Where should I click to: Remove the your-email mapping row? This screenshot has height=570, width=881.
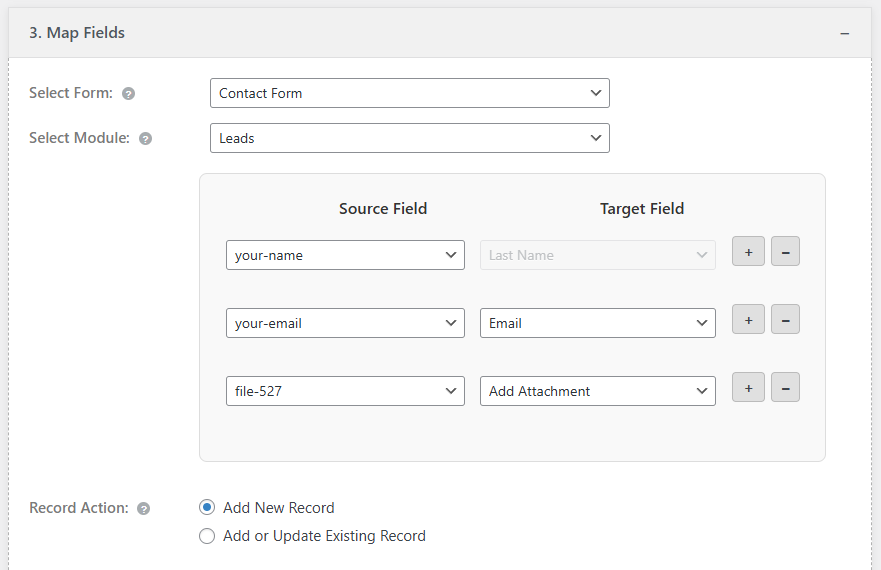[x=785, y=320]
